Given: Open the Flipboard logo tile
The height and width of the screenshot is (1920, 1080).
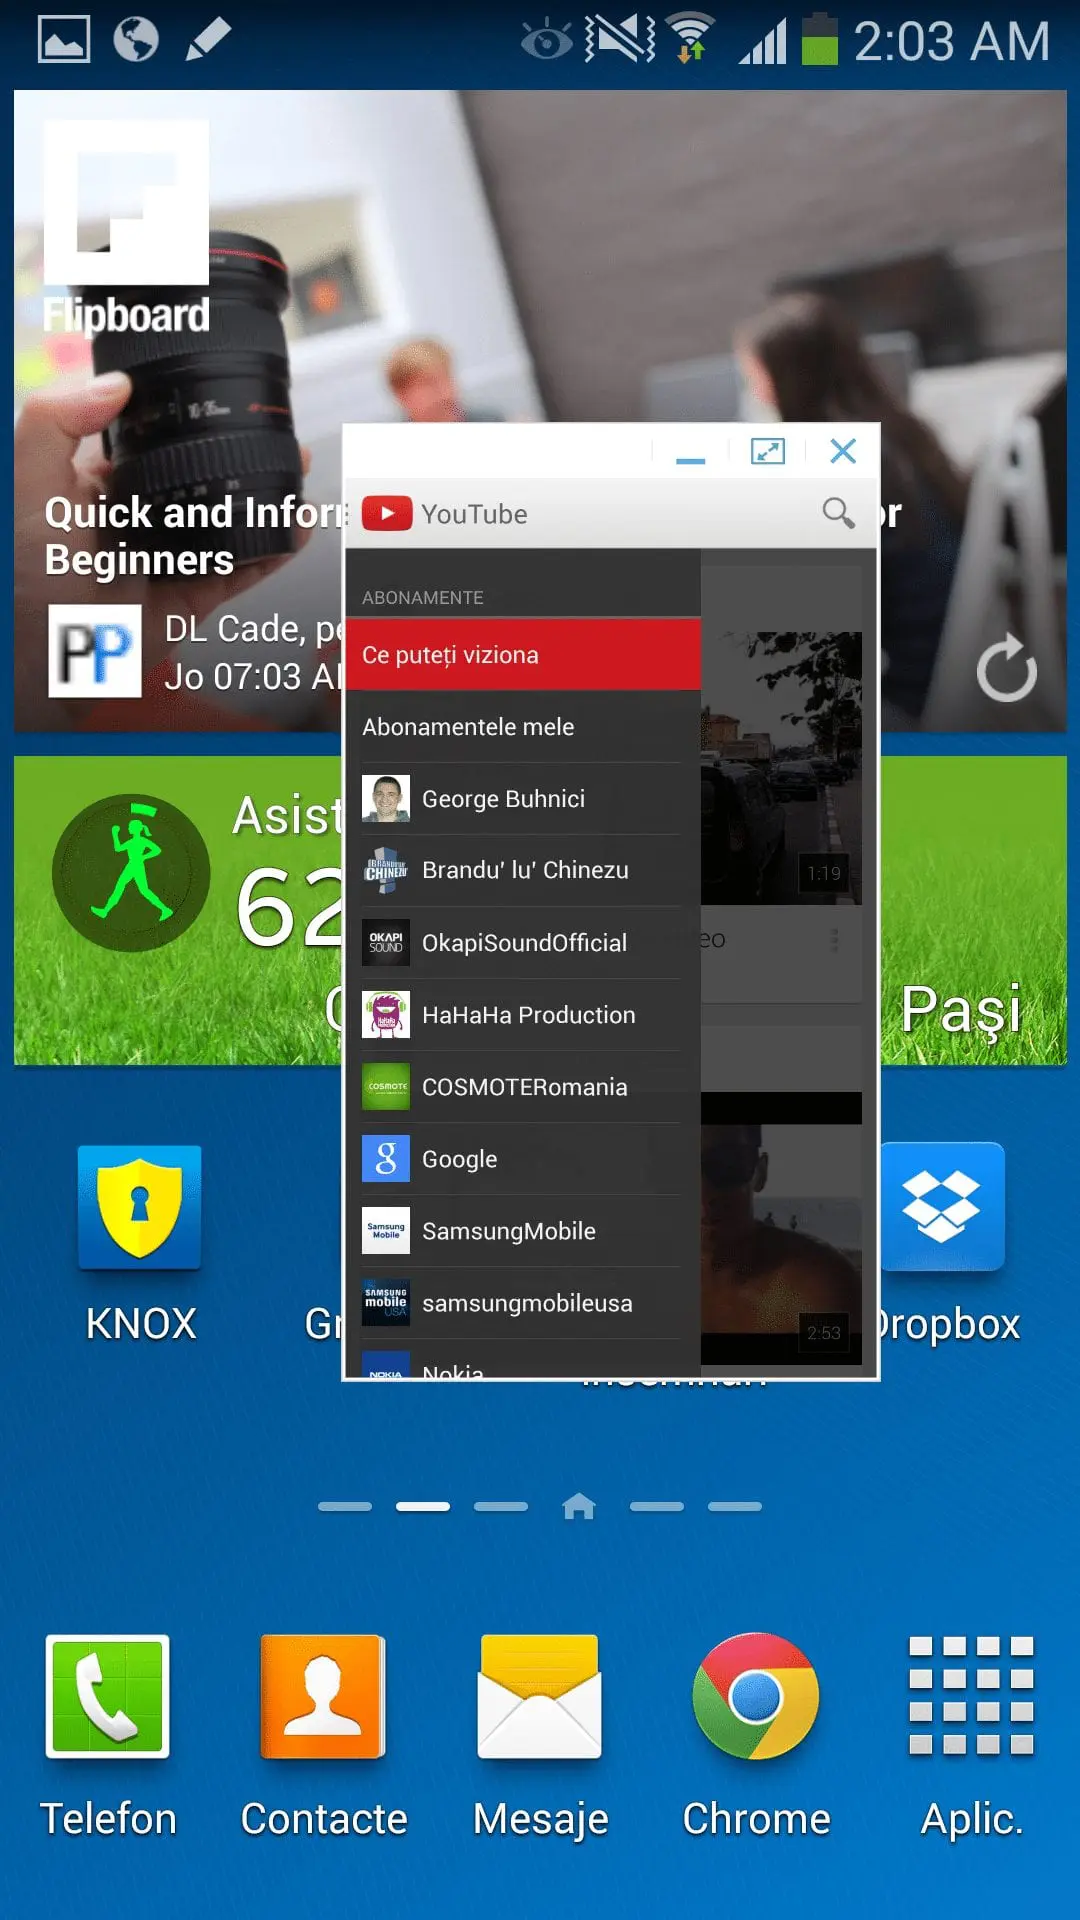Looking at the screenshot, I should point(126,202).
